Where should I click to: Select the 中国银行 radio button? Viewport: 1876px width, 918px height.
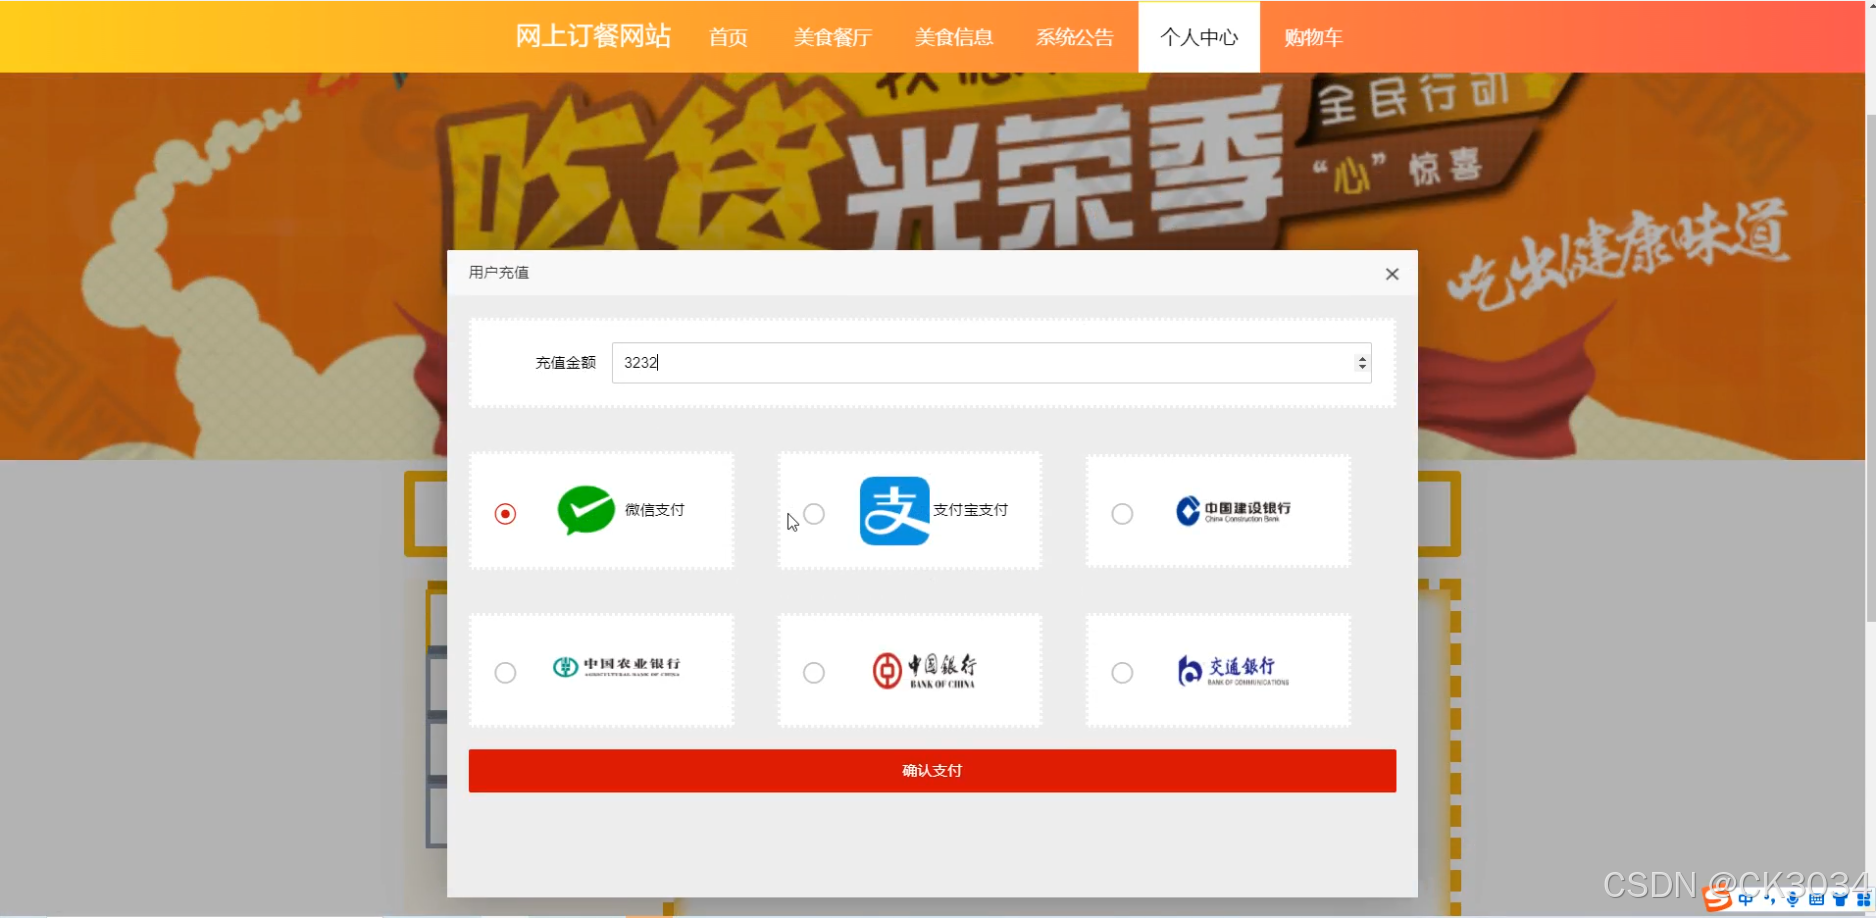(814, 673)
